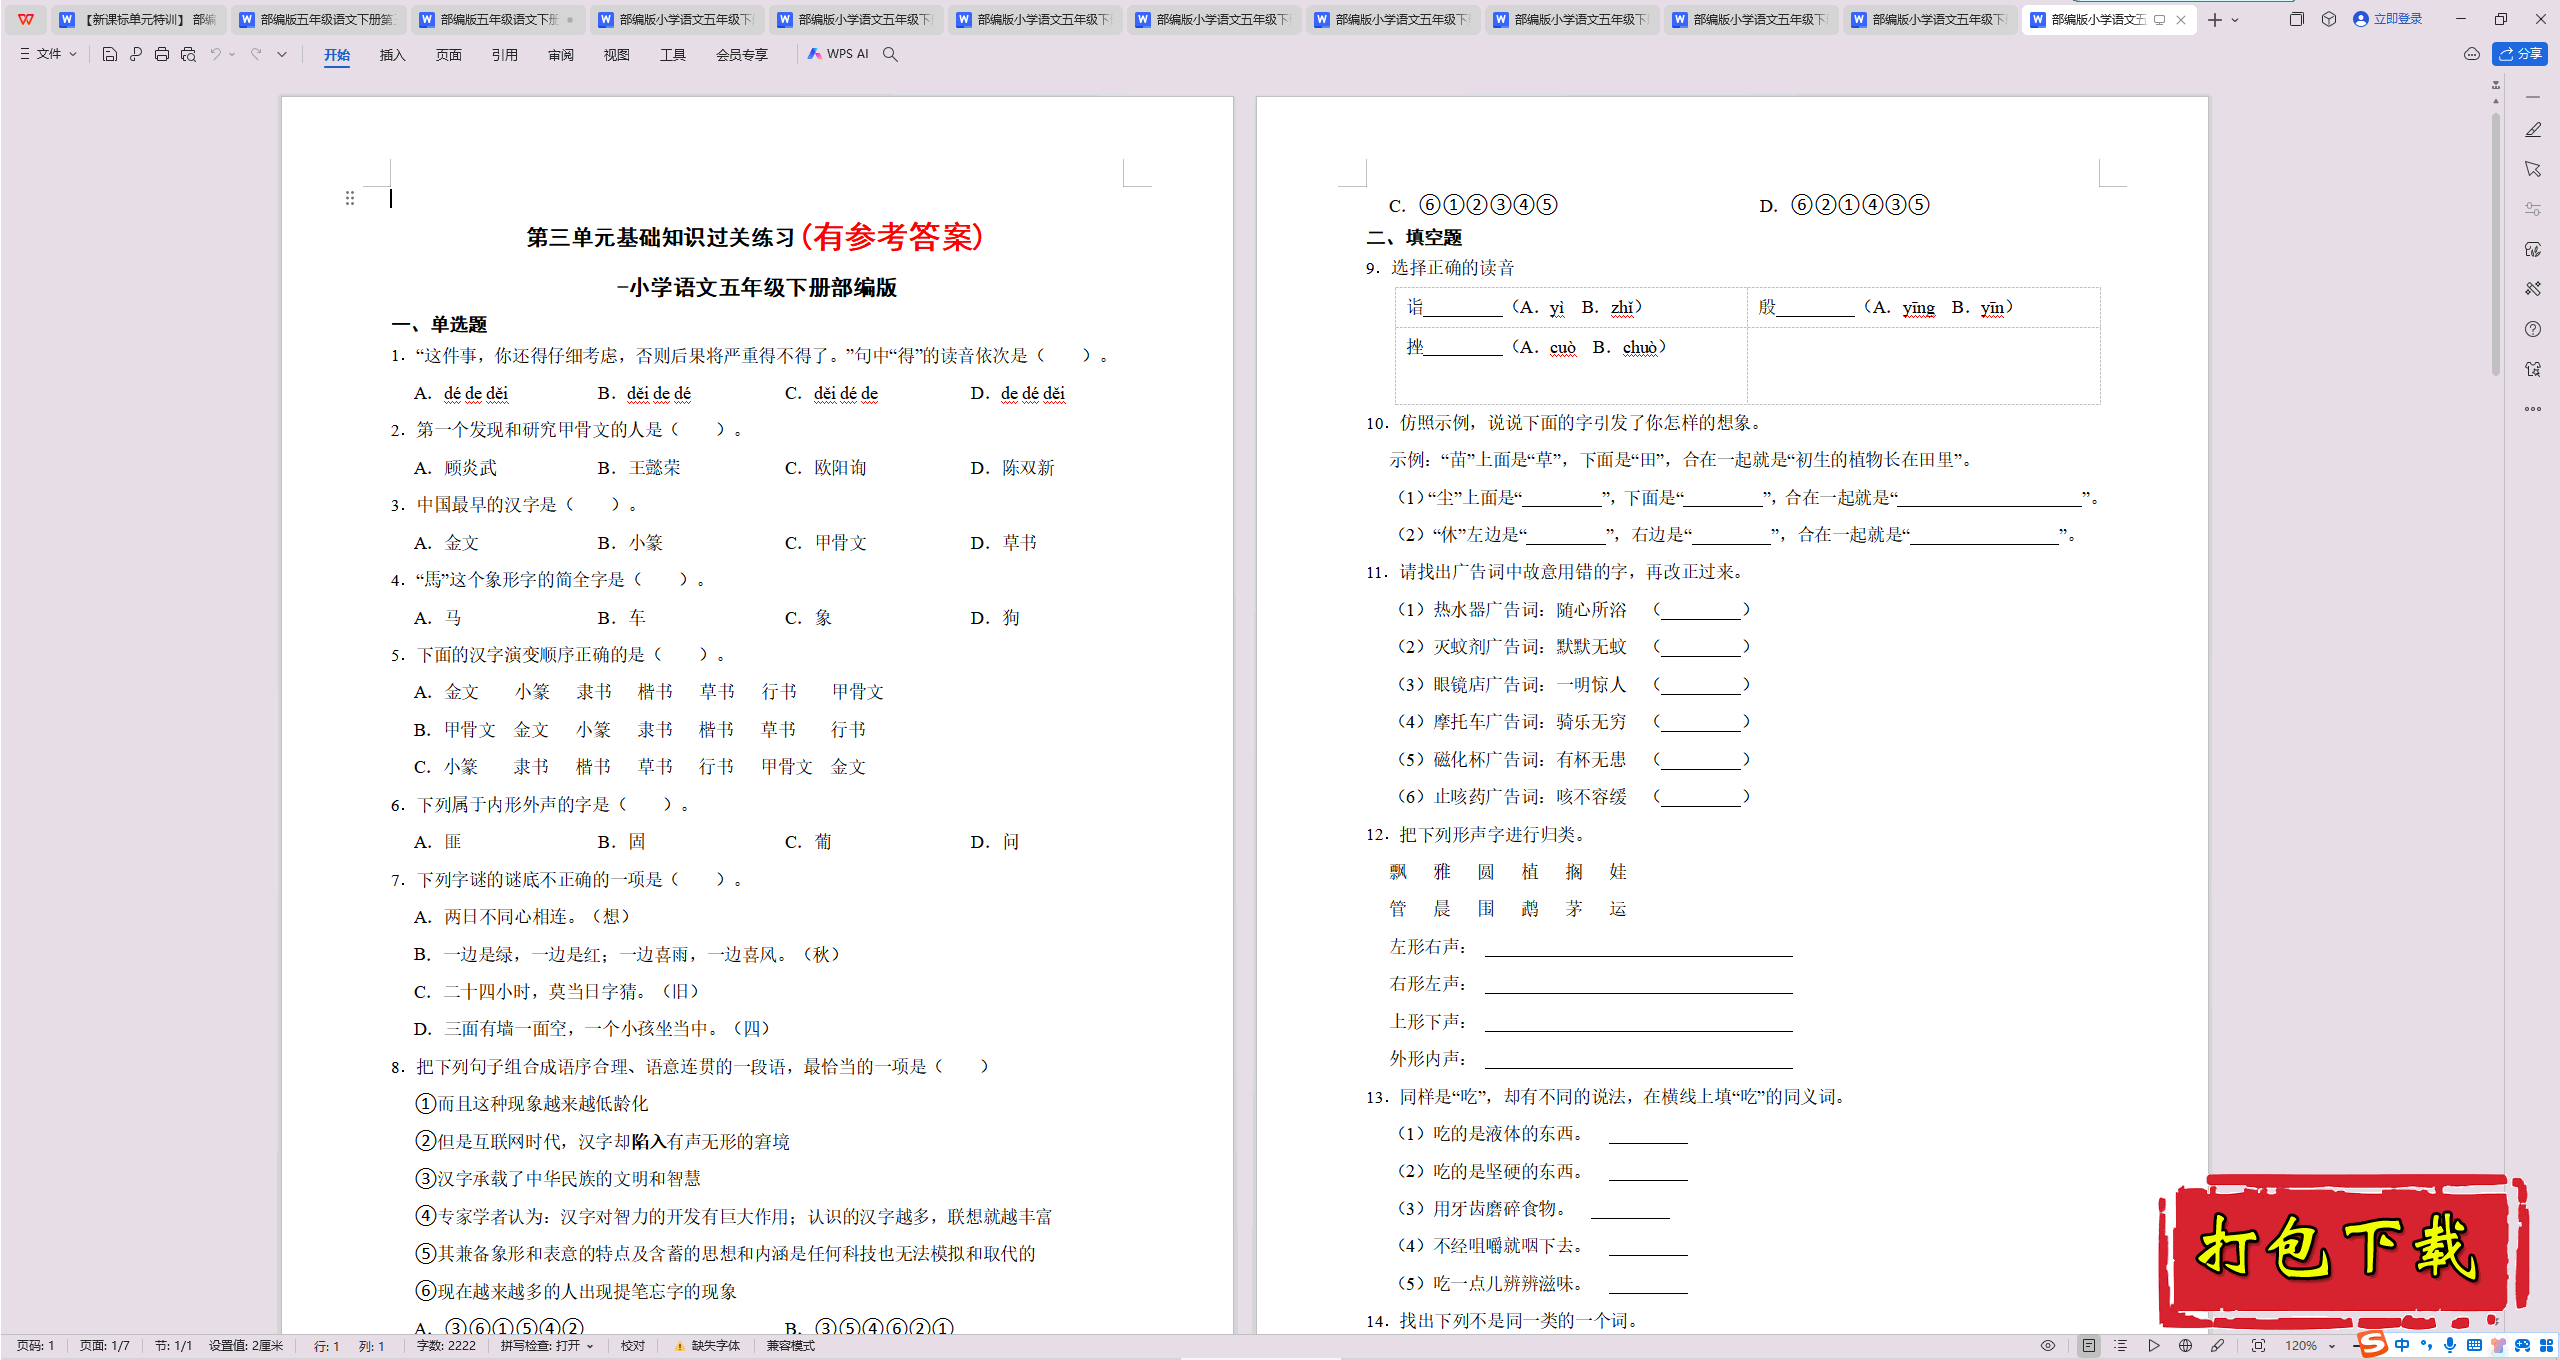Viewport: 2560px width, 1360px height.
Task: Open the workspace box icon near login
Action: (x=2329, y=19)
